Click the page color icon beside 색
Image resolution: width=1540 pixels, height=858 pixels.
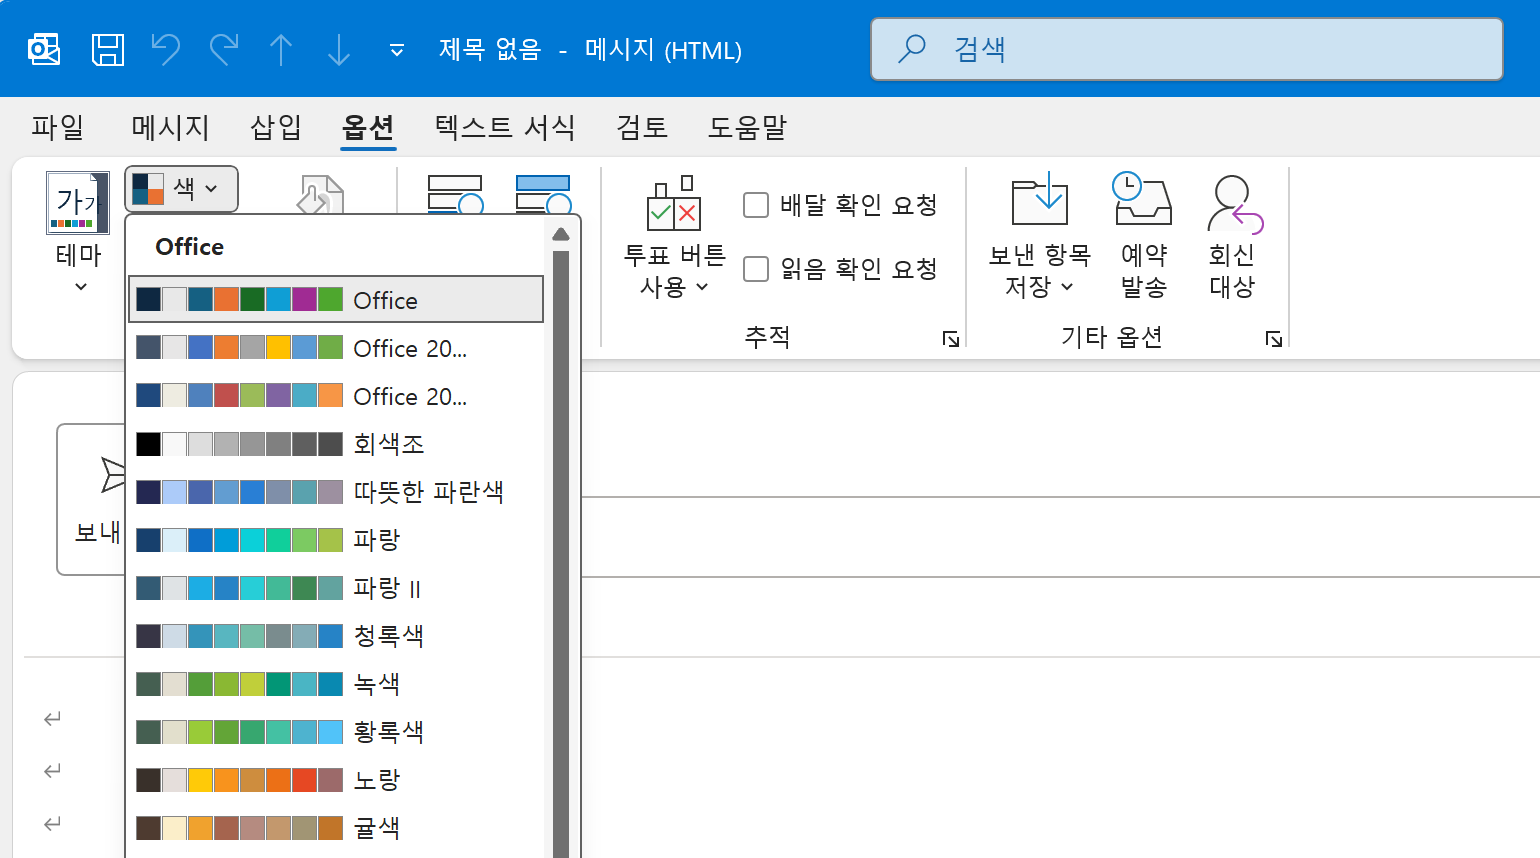(320, 195)
